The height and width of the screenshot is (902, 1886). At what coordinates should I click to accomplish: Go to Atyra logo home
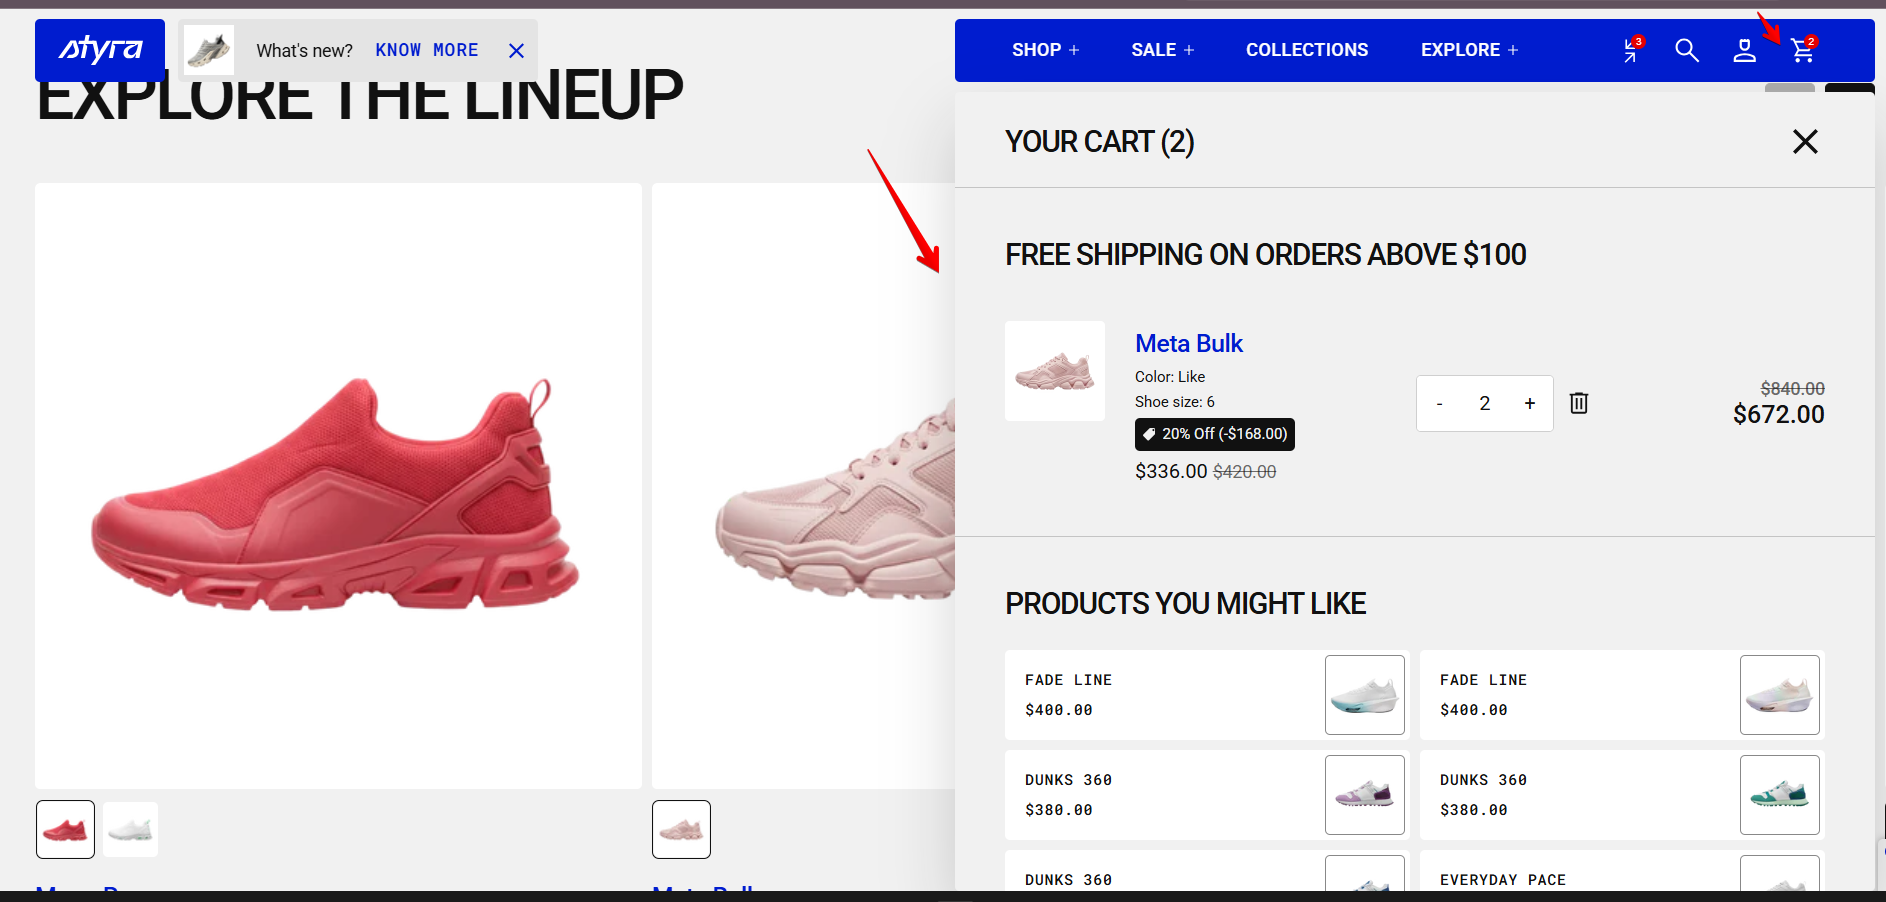(x=100, y=49)
